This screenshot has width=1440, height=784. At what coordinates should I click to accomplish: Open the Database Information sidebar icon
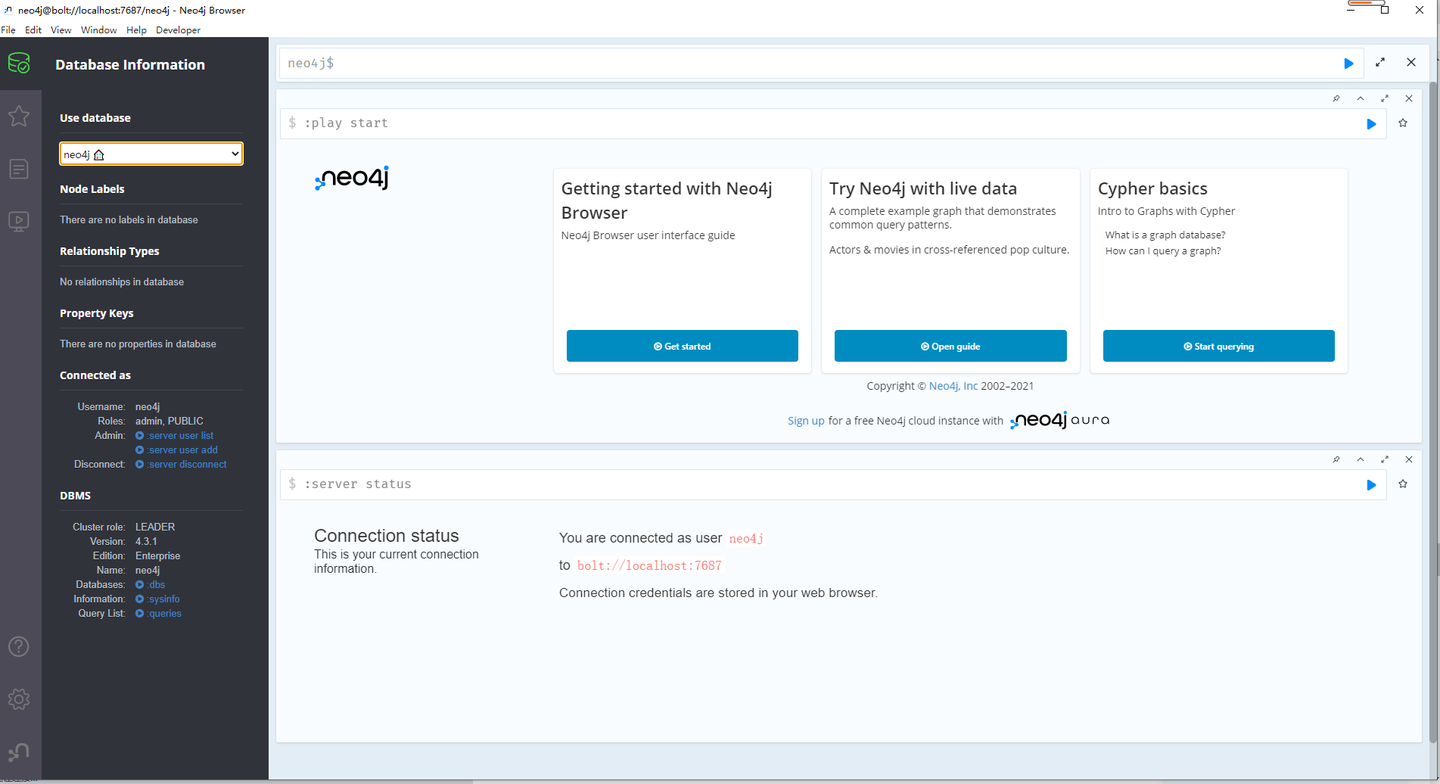coord(19,63)
